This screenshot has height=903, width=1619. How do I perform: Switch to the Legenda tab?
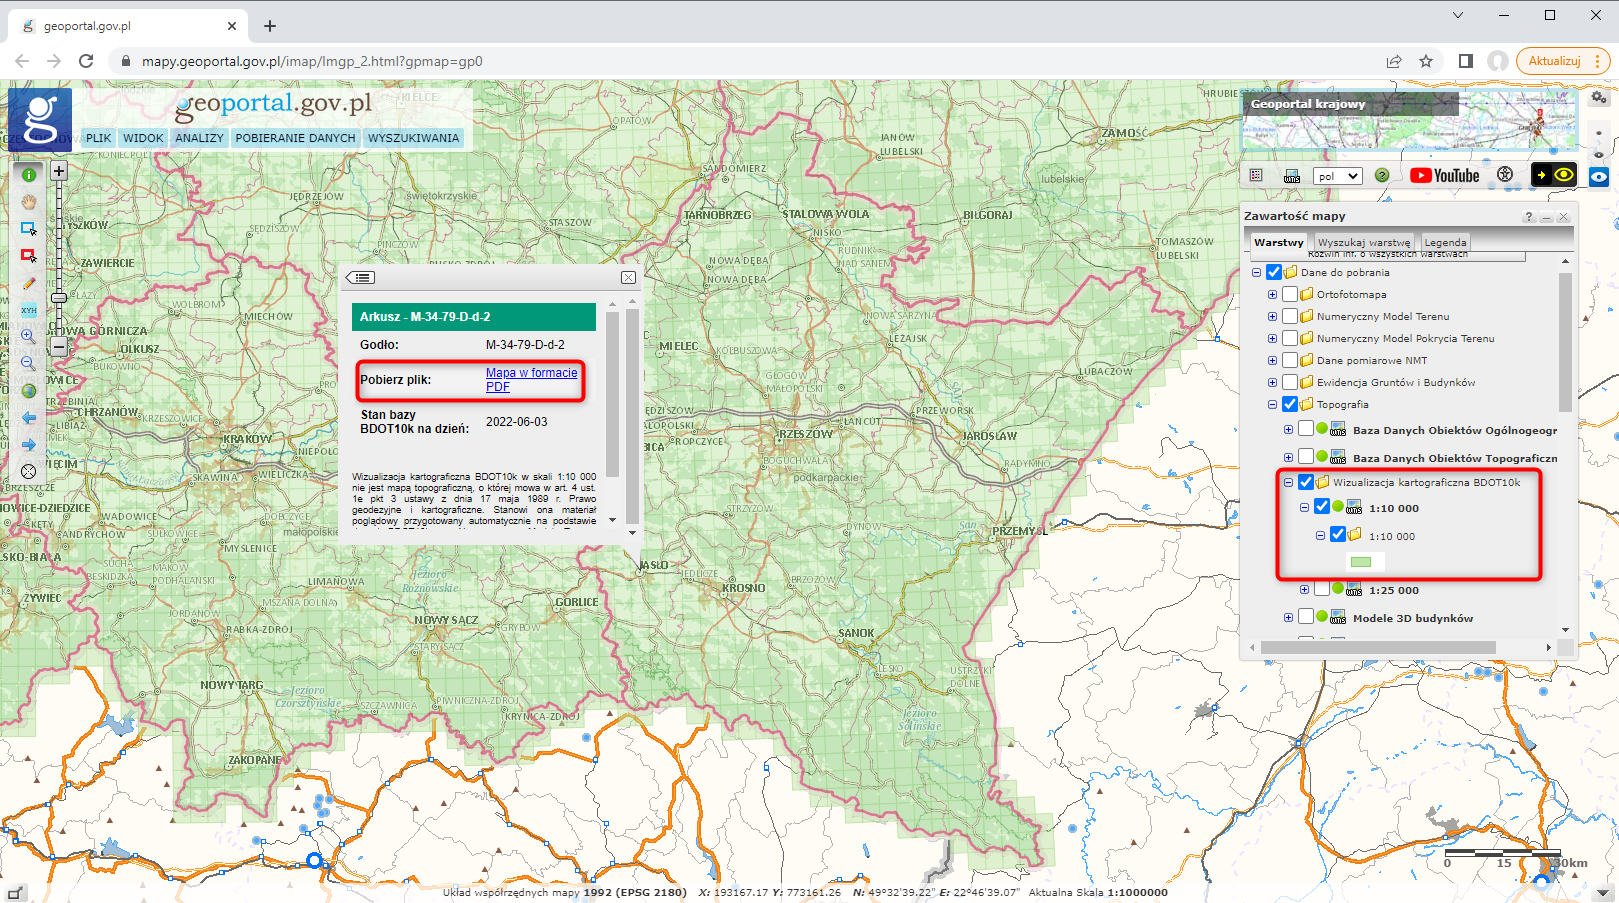pyautogui.click(x=1444, y=242)
